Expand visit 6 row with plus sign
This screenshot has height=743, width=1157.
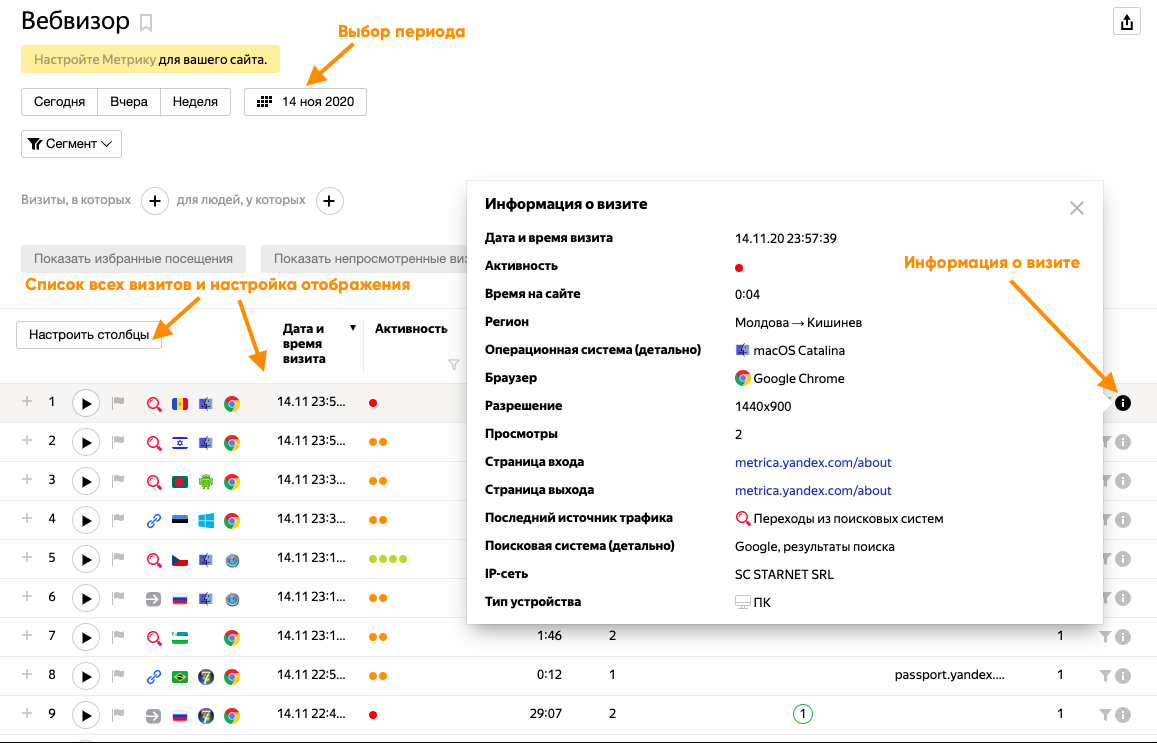point(27,596)
